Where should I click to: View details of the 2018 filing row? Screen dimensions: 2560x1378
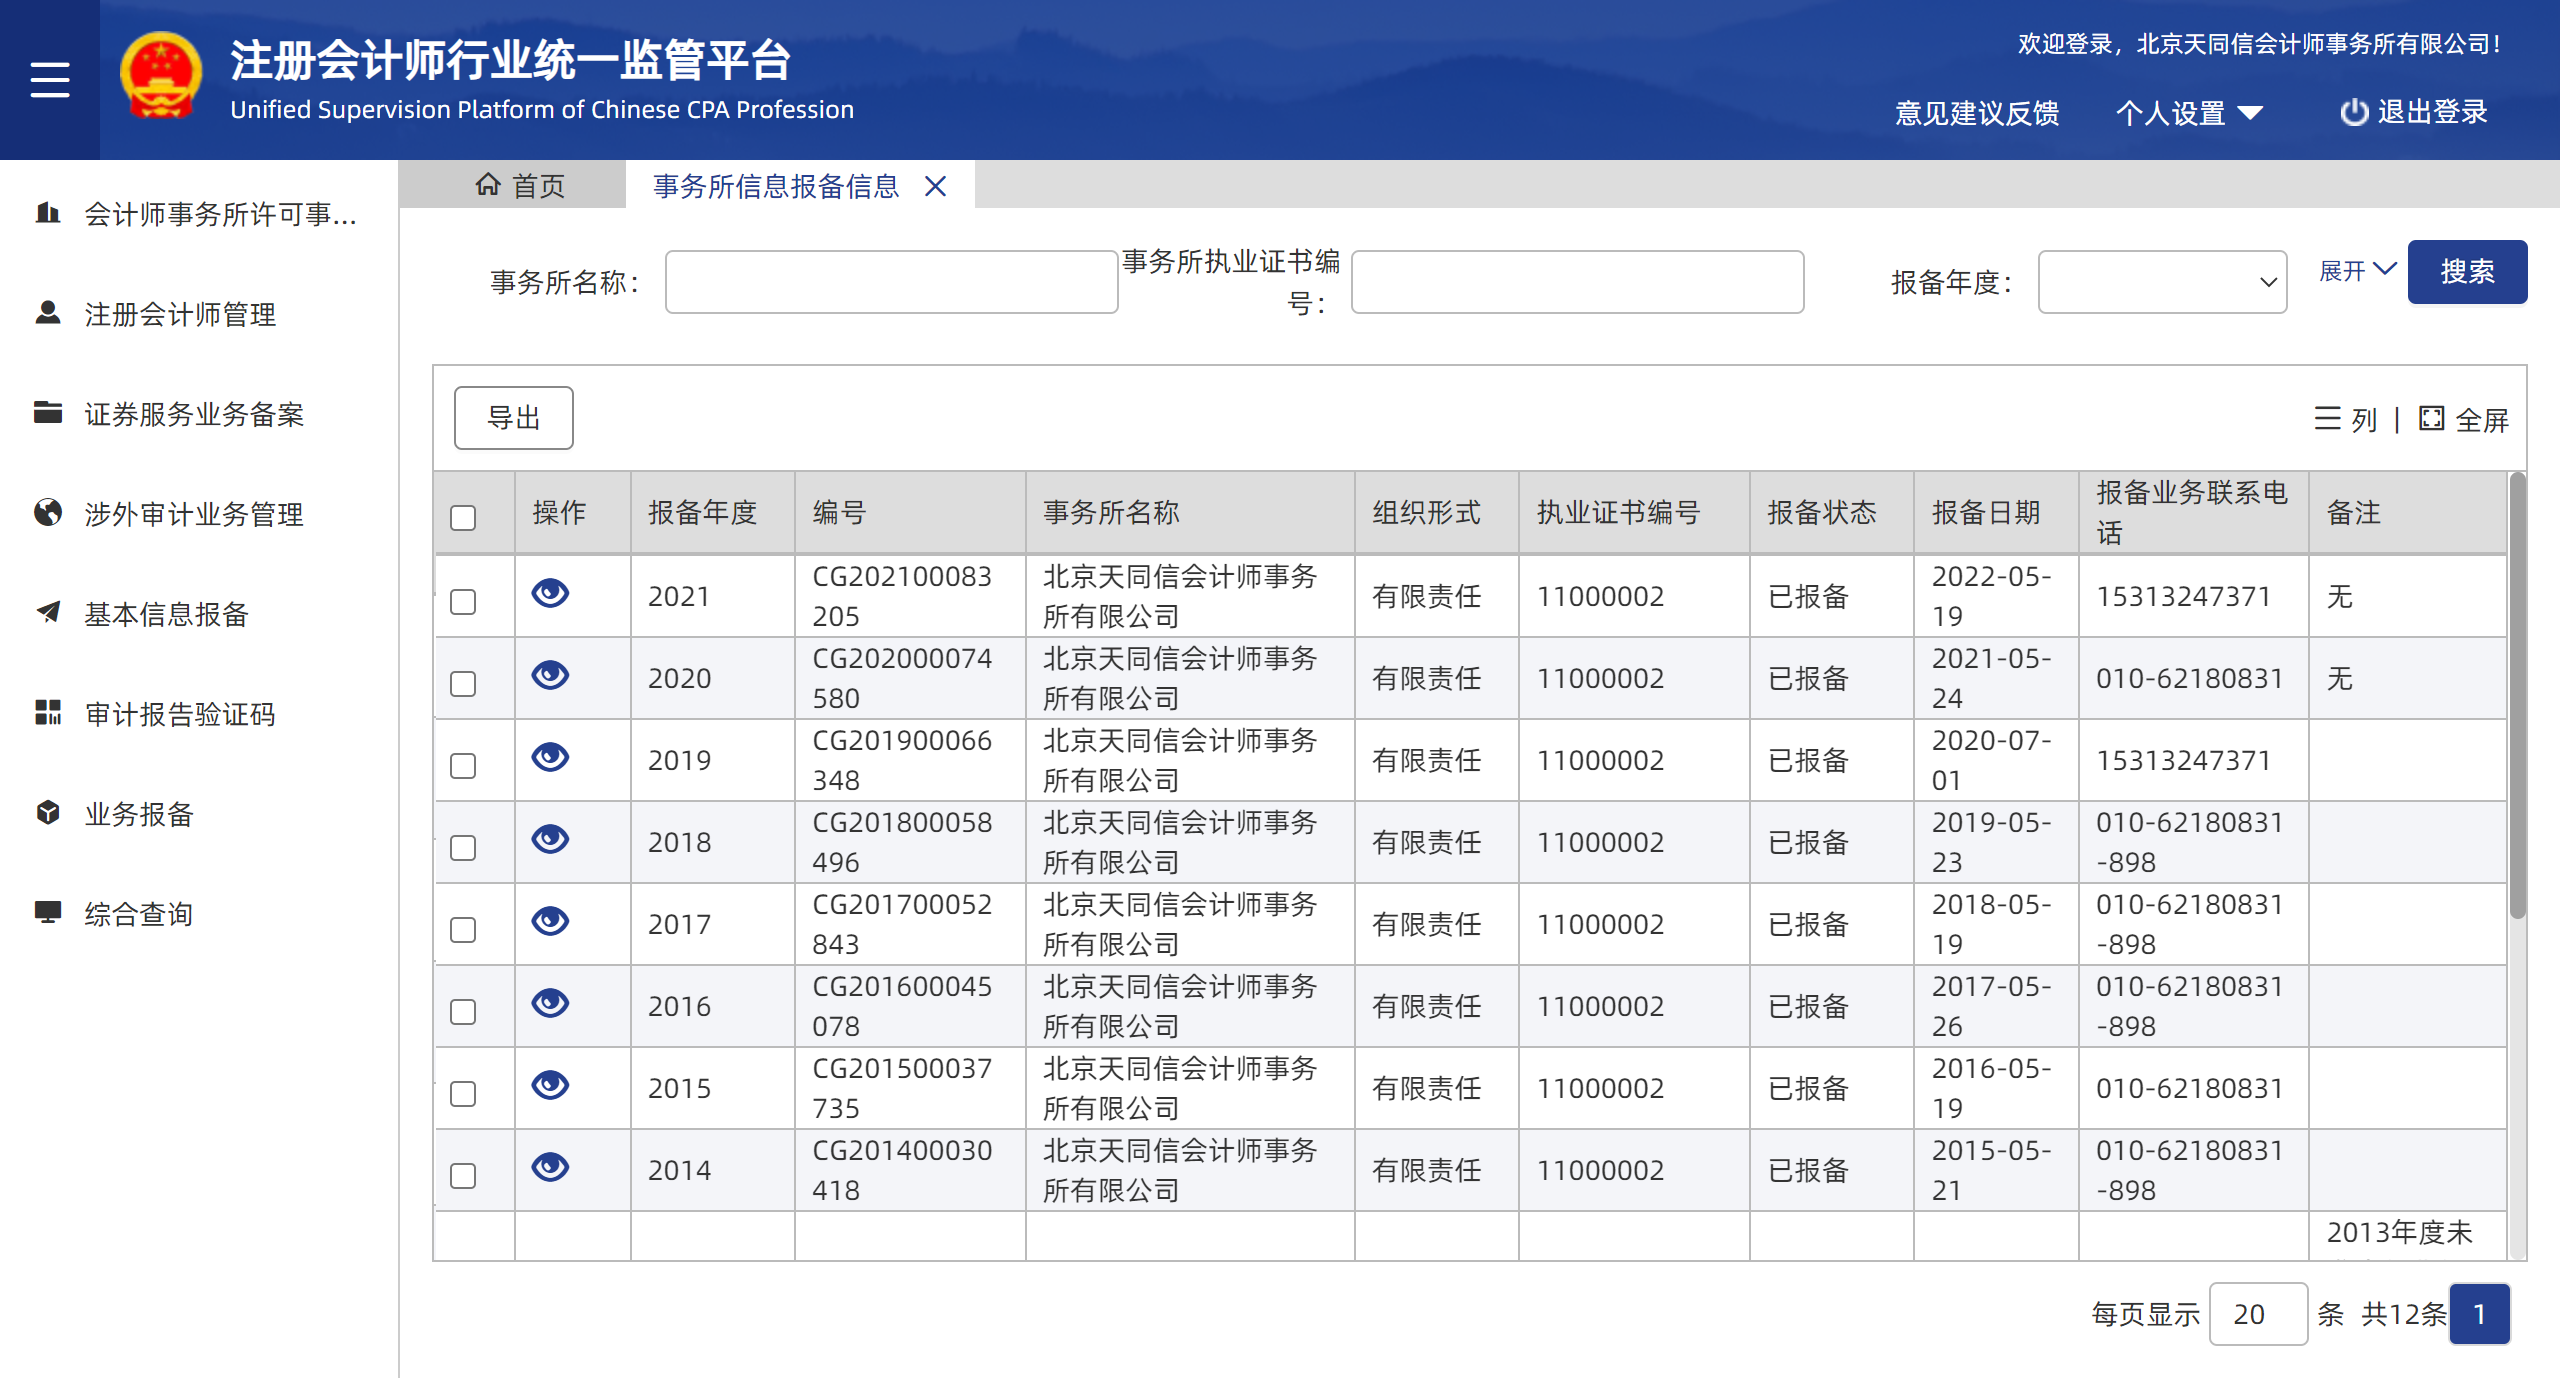(x=550, y=839)
